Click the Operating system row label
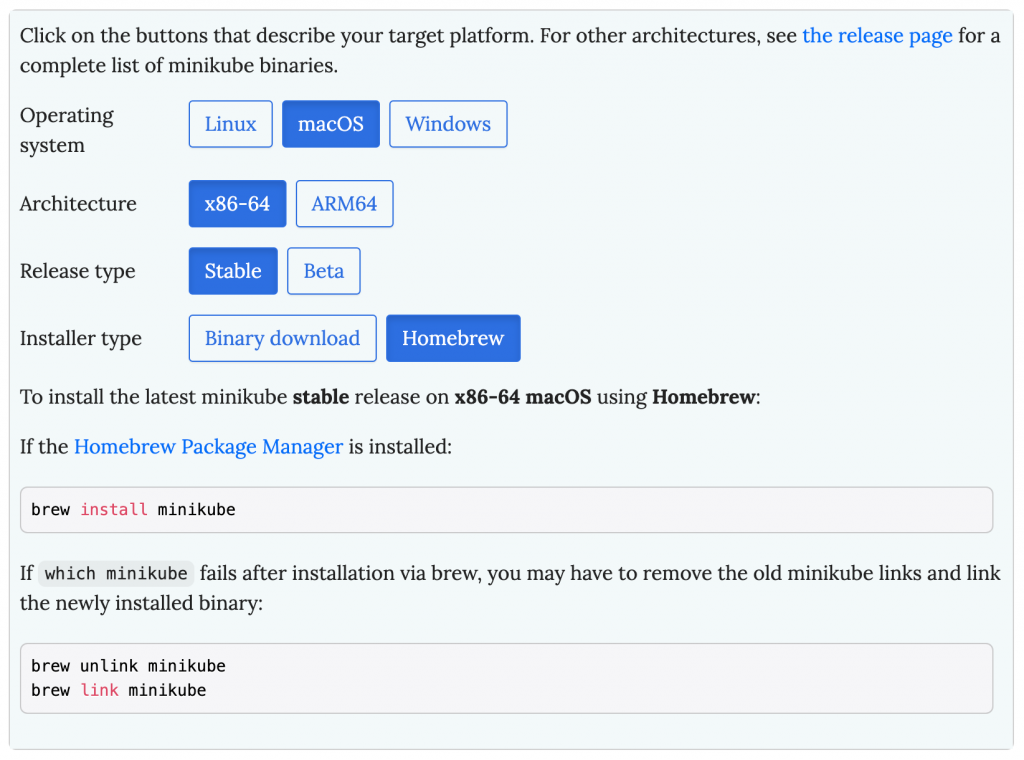This screenshot has height=760, width=1024. pyautogui.click(x=67, y=130)
